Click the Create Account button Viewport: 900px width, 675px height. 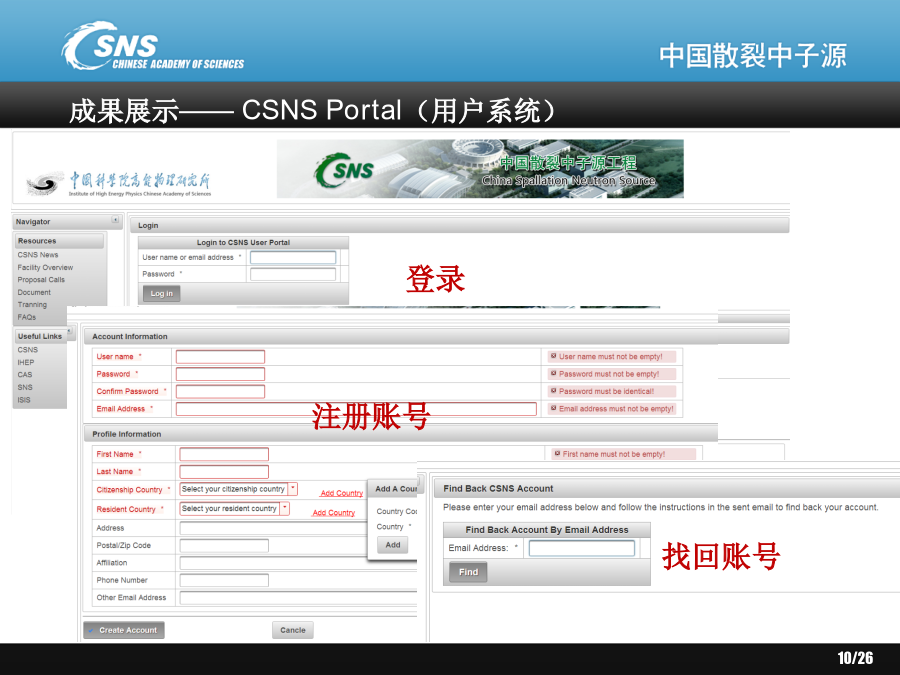pyautogui.click(x=124, y=630)
